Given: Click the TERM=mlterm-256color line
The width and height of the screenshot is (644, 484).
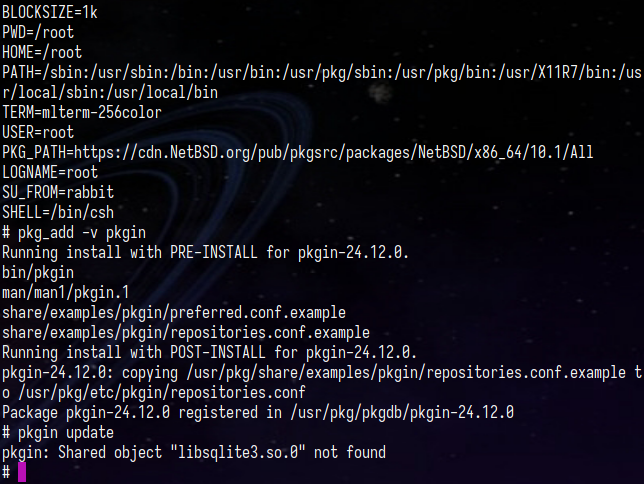Looking at the screenshot, I should [82, 112].
